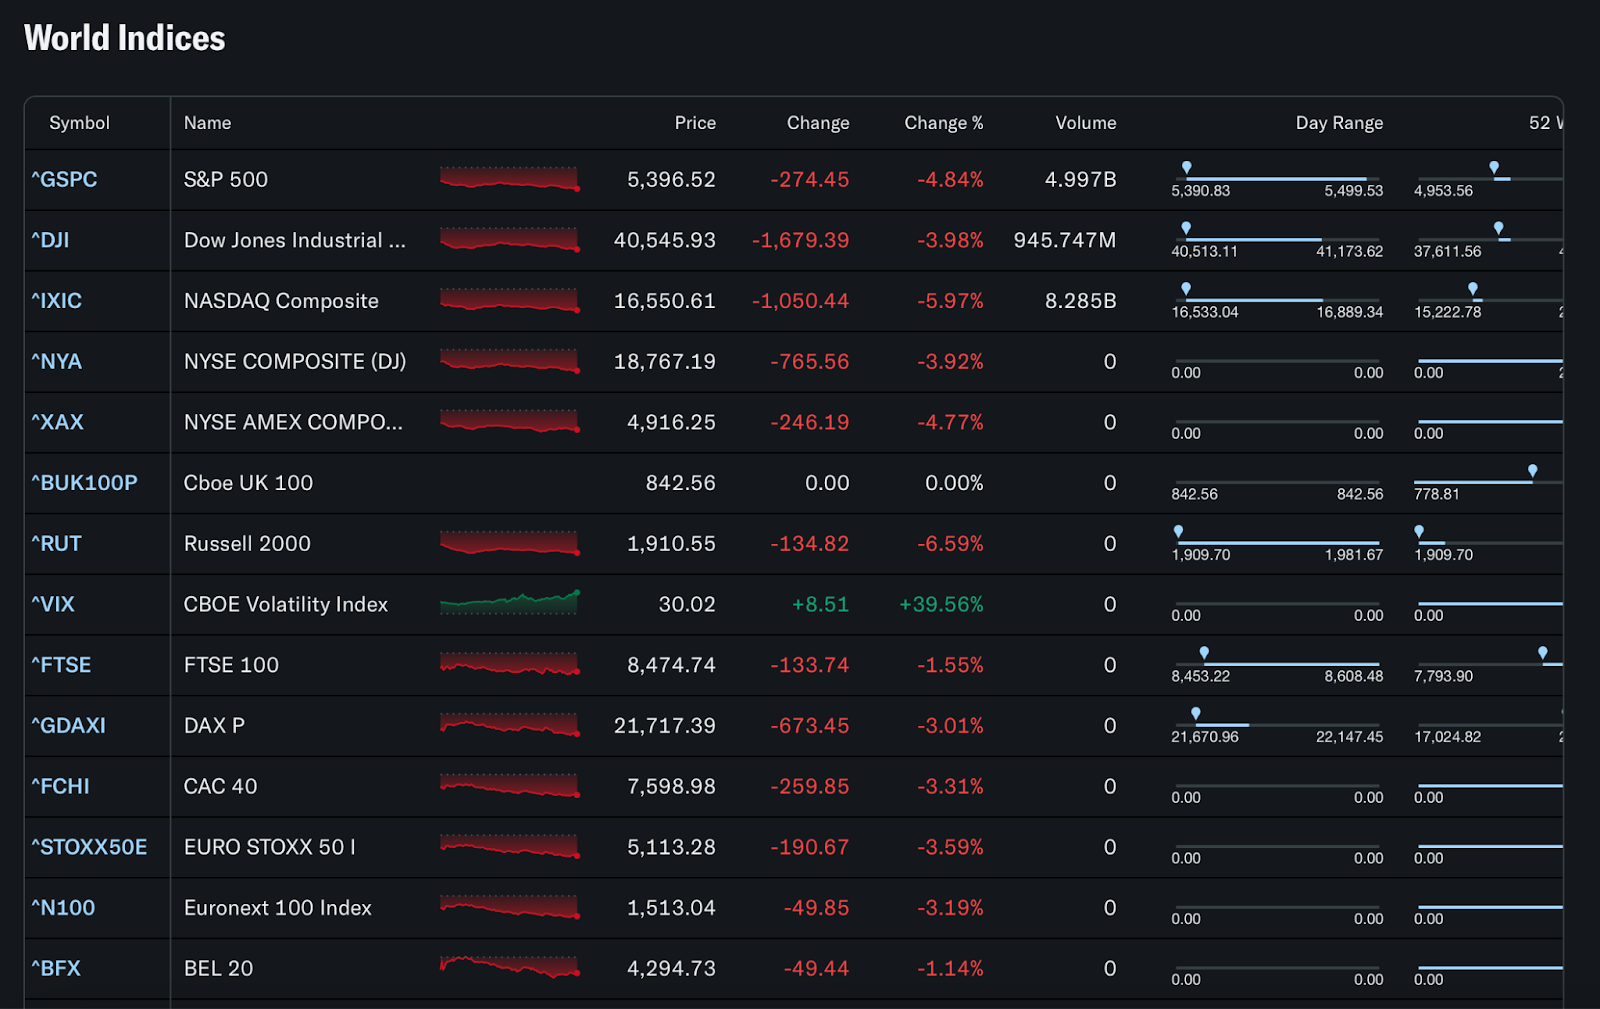Open the ^BFX symbol link

[x=56, y=968]
